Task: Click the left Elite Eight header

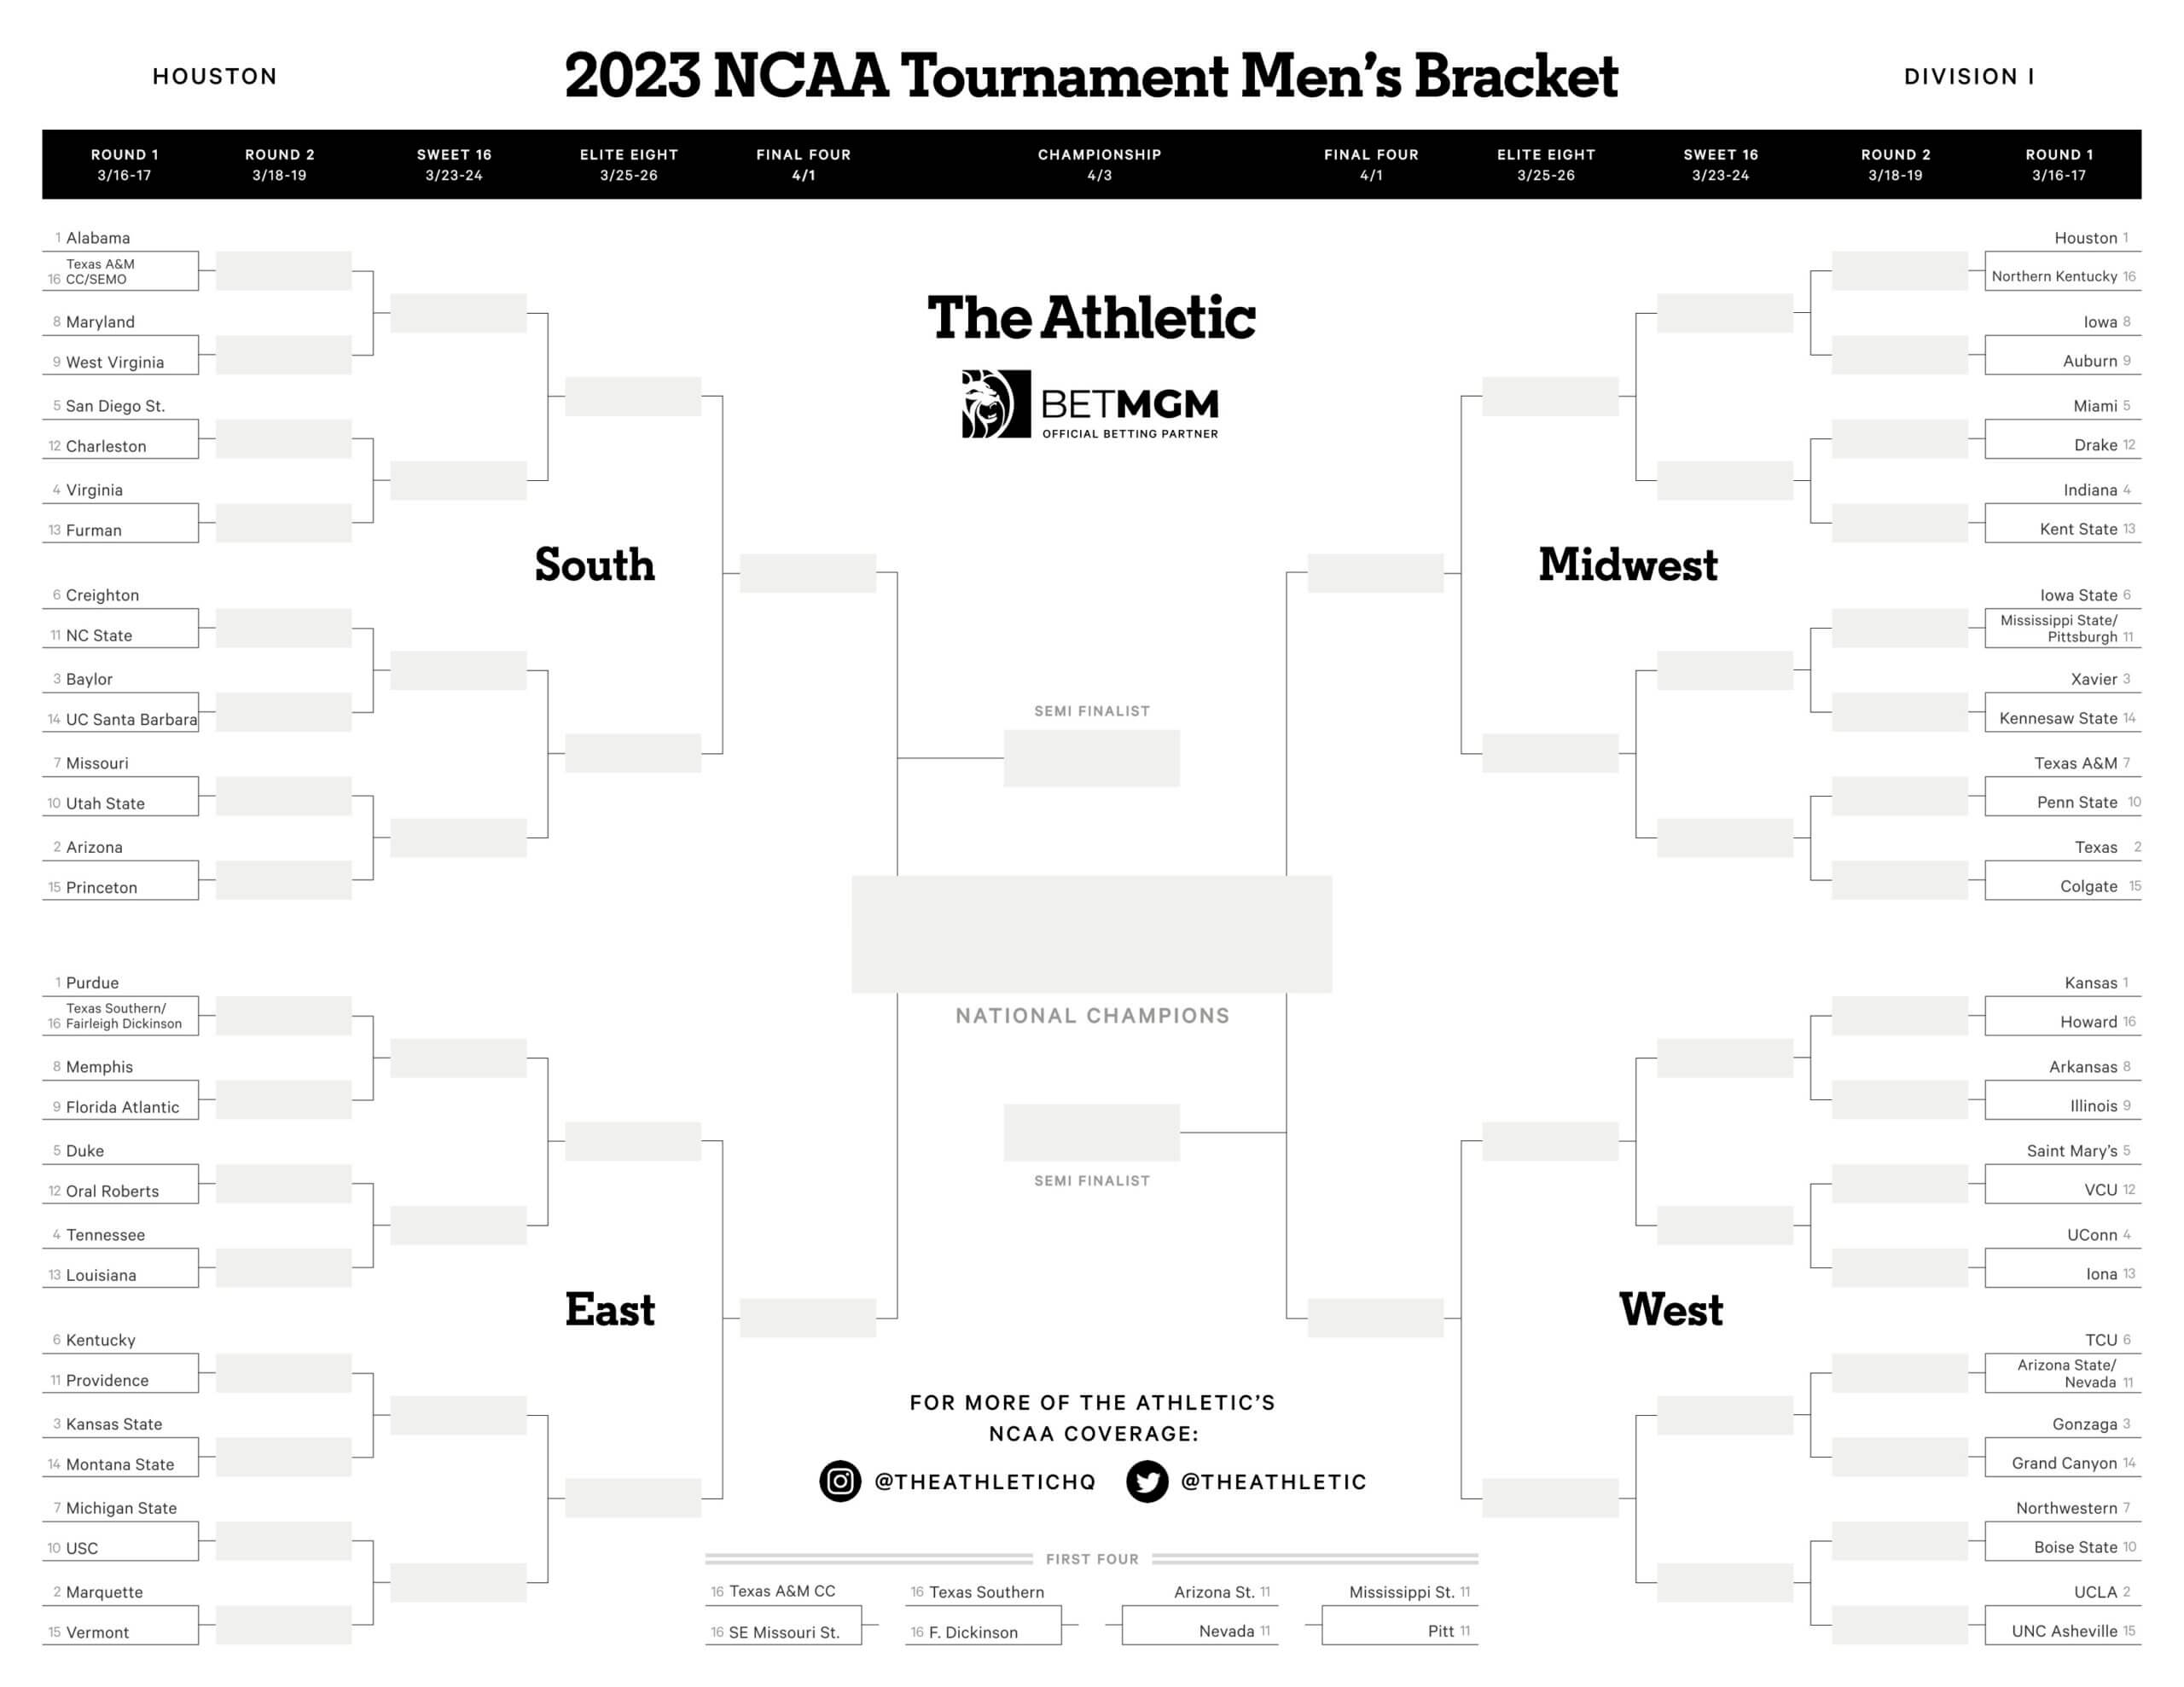Action: [x=629, y=165]
